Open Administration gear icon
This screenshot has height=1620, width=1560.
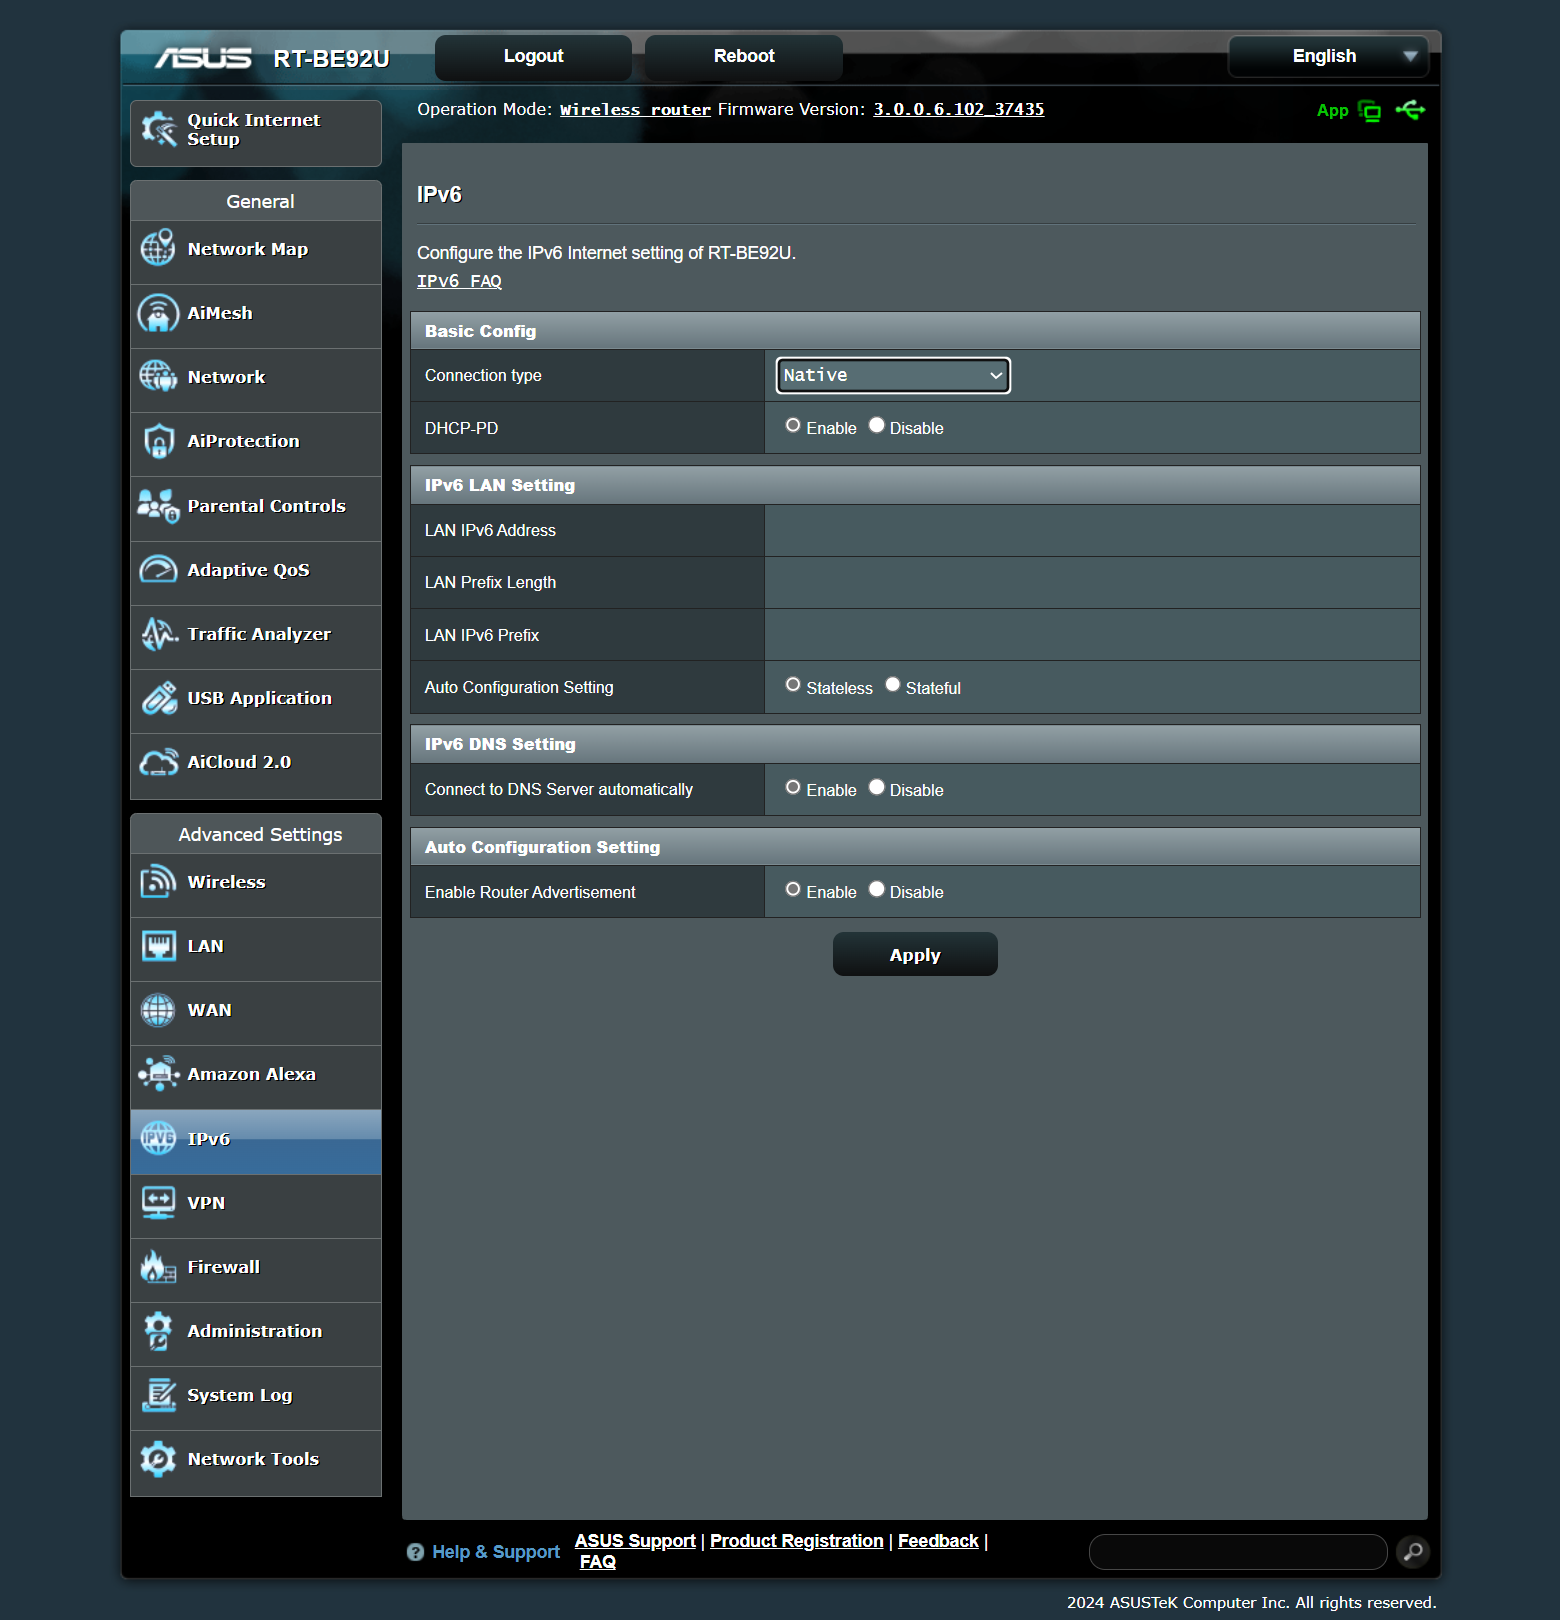click(159, 1331)
